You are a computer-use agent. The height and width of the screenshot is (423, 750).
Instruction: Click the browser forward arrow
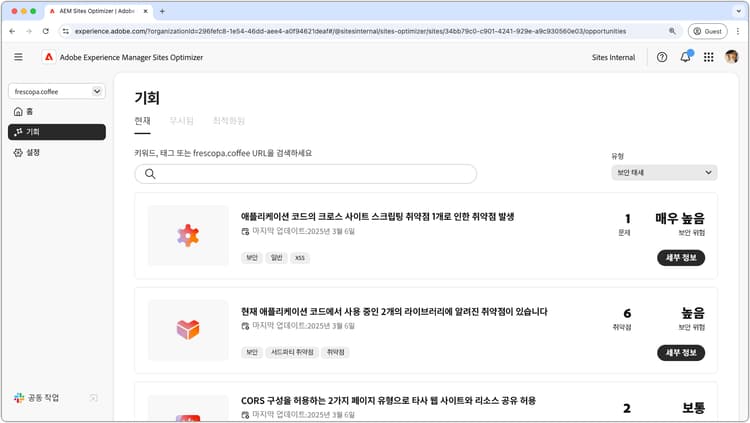29,31
